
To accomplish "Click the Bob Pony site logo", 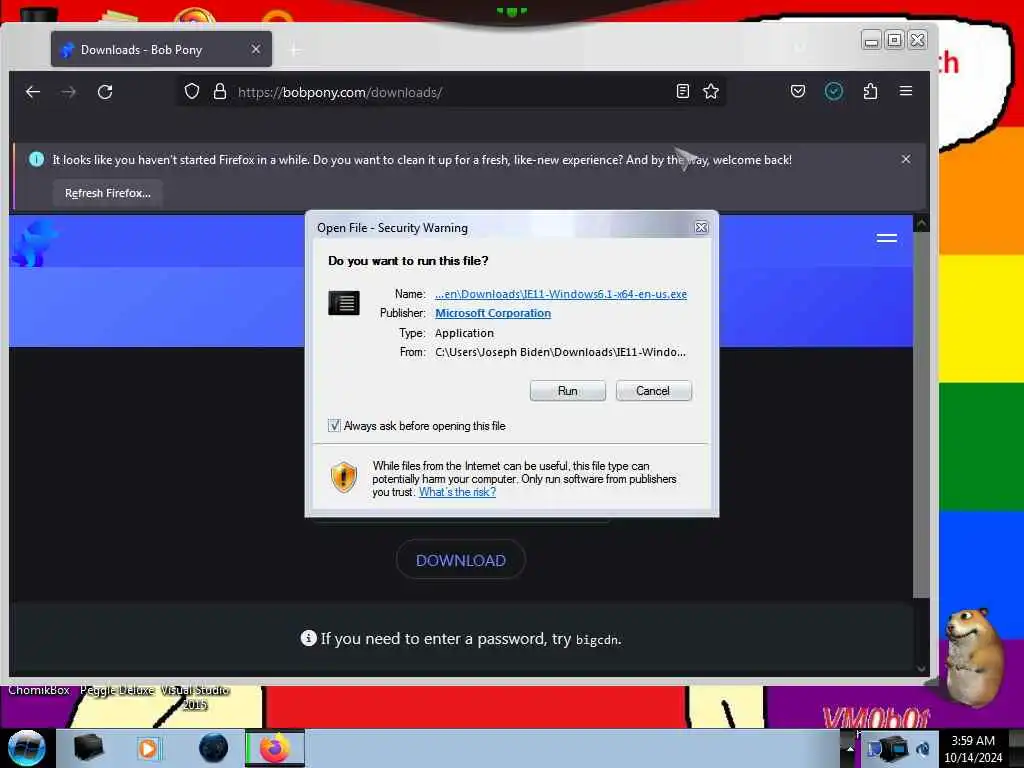I will (x=34, y=243).
